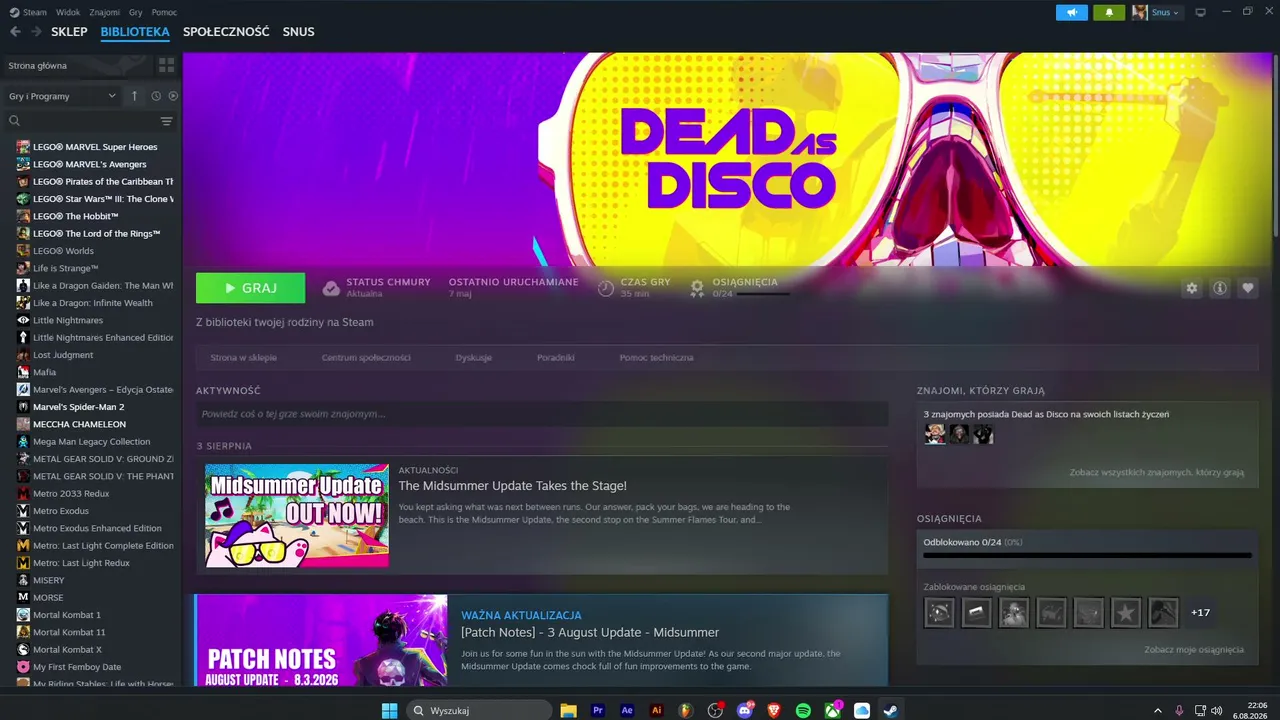
Task: Open File Explorer from the taskbar
Action: click(x=569, y=710)
